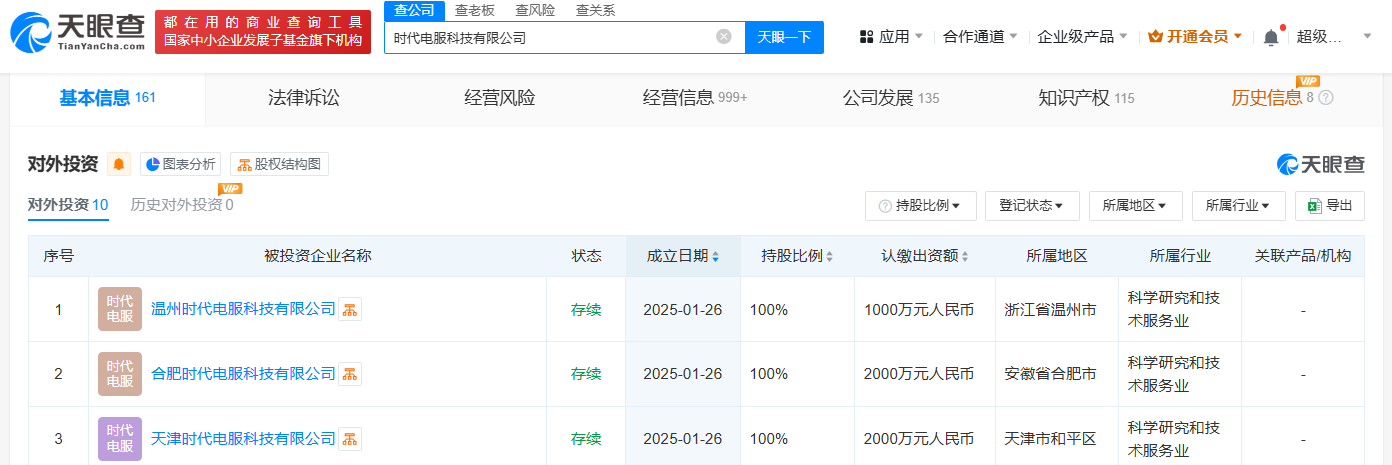This screenshot has width=1392, height=465.
Task: Click the 应用 grid icon menu
Action: coord(891,36)
